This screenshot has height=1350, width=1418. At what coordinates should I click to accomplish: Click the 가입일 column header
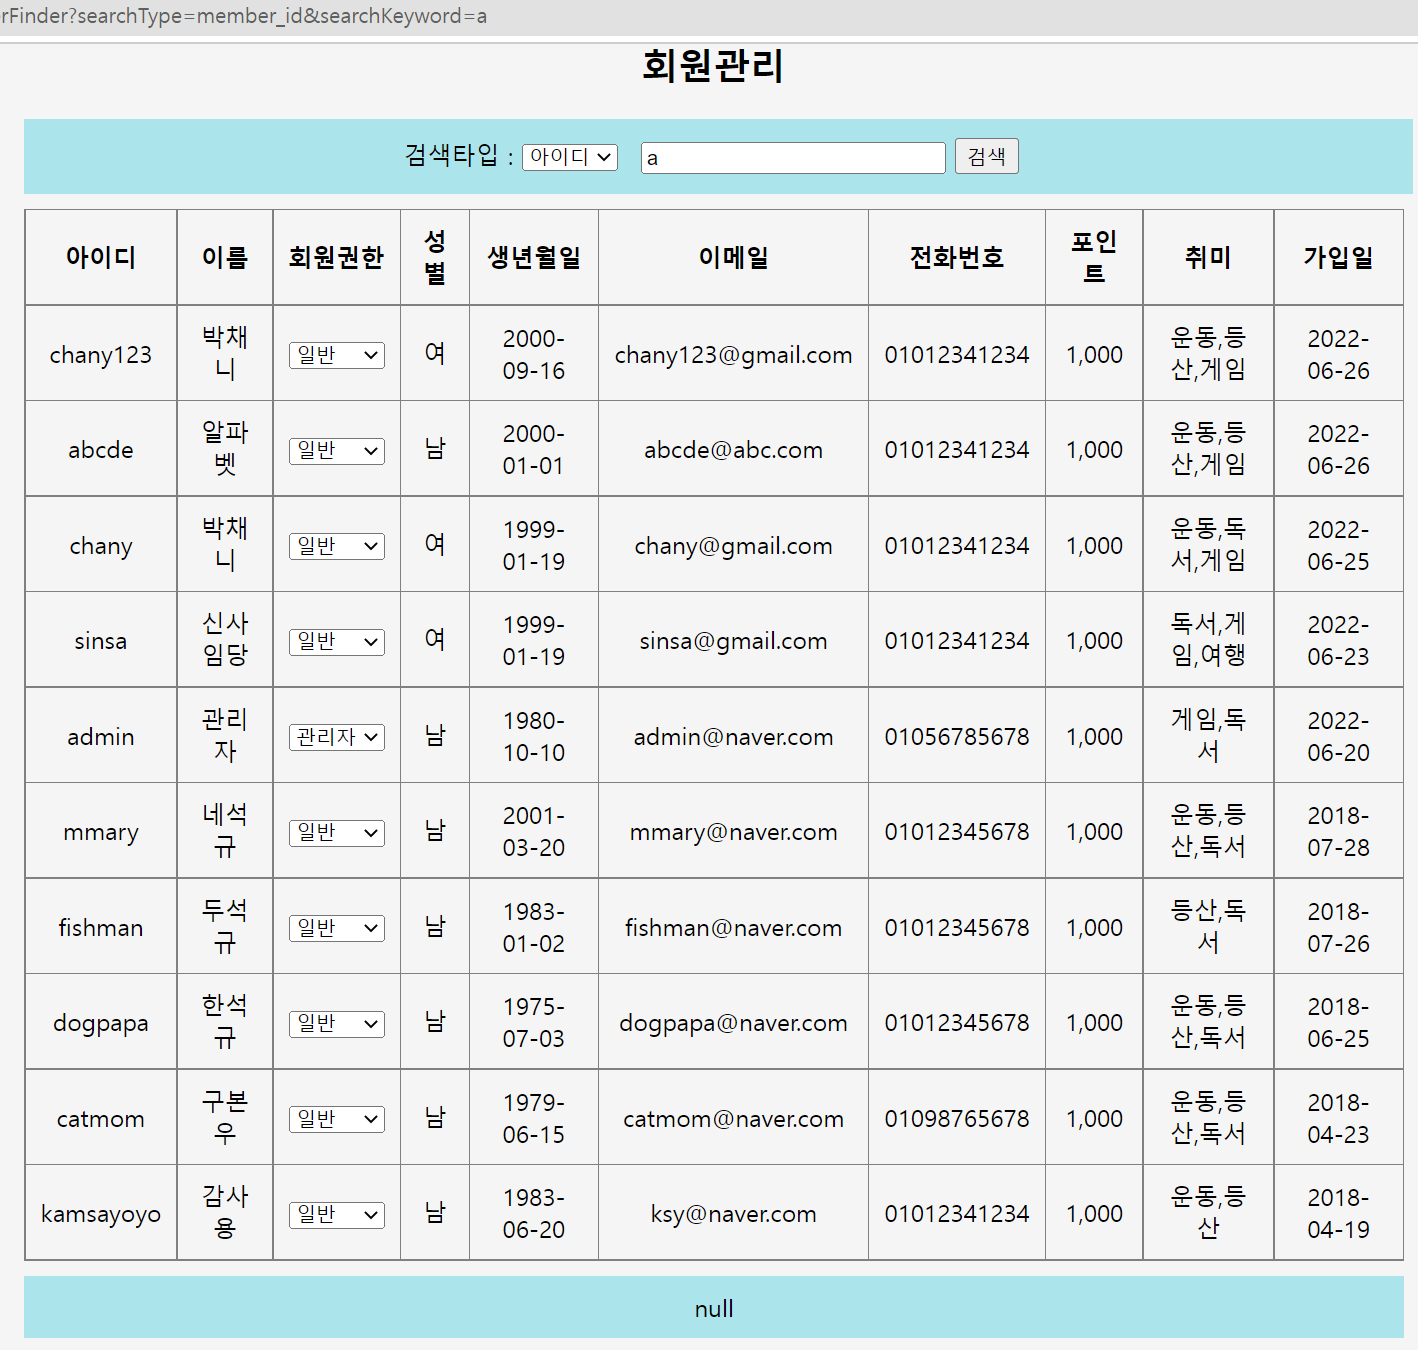(x=1339, y=257)
